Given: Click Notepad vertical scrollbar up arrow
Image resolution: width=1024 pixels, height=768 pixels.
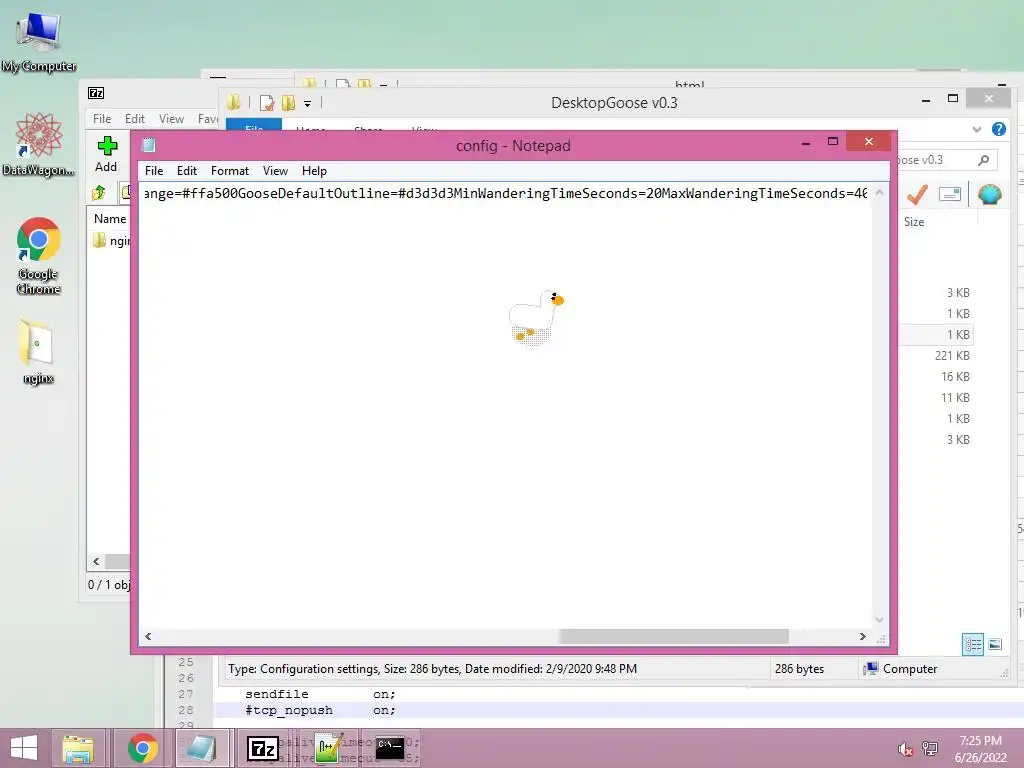Looking at the screenshot, I should (879, 193).
